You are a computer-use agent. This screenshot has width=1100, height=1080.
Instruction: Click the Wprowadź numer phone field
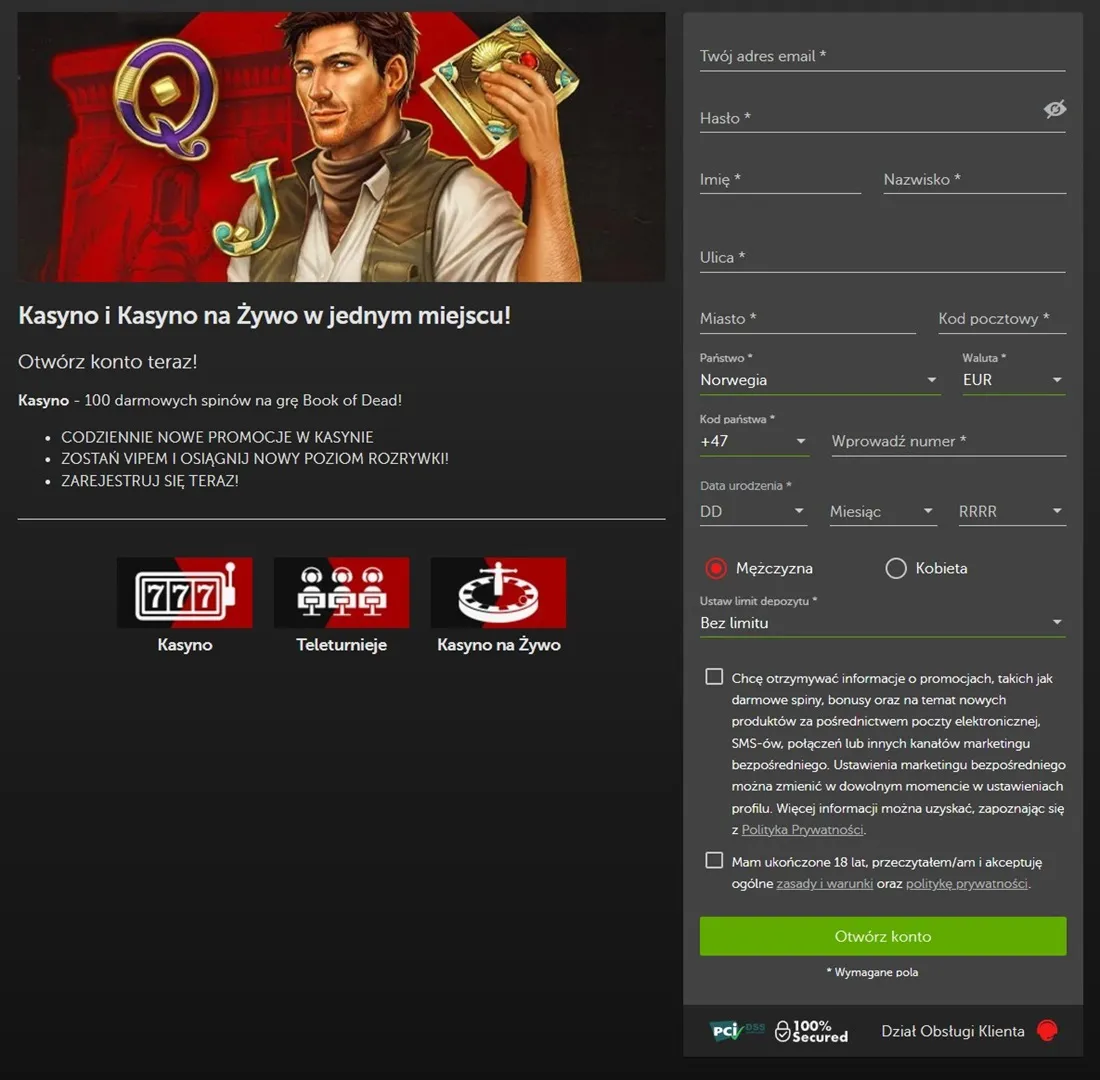click(948, 441)
